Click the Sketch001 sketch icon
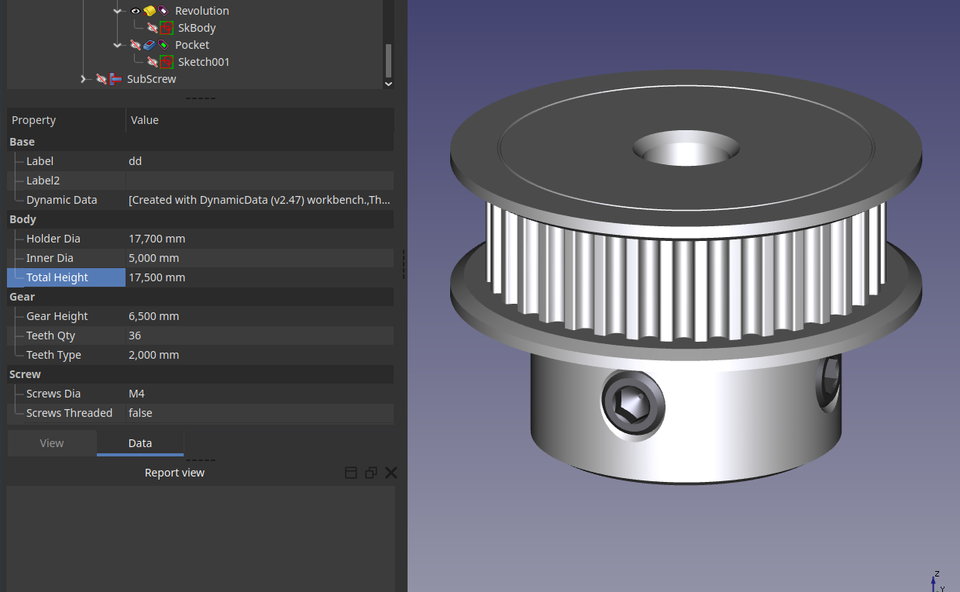The image size is (960, 592). point(166,61)
